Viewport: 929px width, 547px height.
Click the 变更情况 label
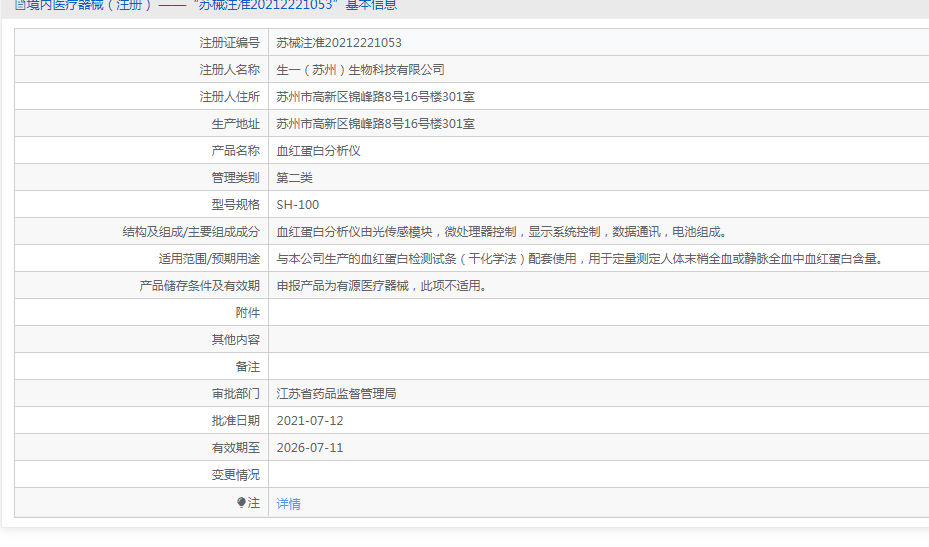tap(235, 475)
